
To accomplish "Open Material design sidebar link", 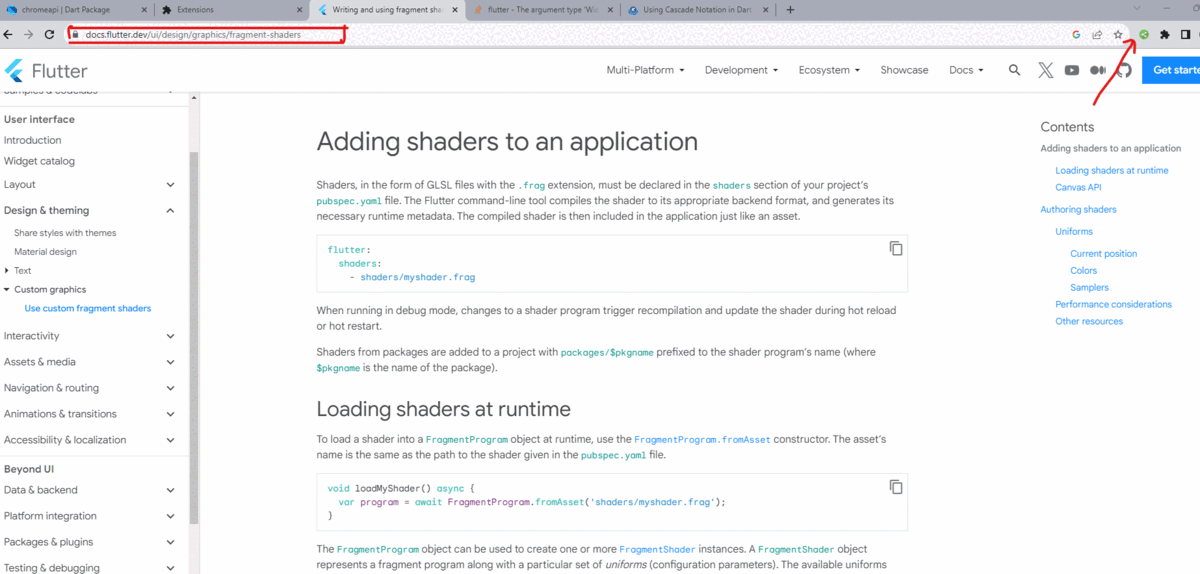I will [x=45, y=252].
